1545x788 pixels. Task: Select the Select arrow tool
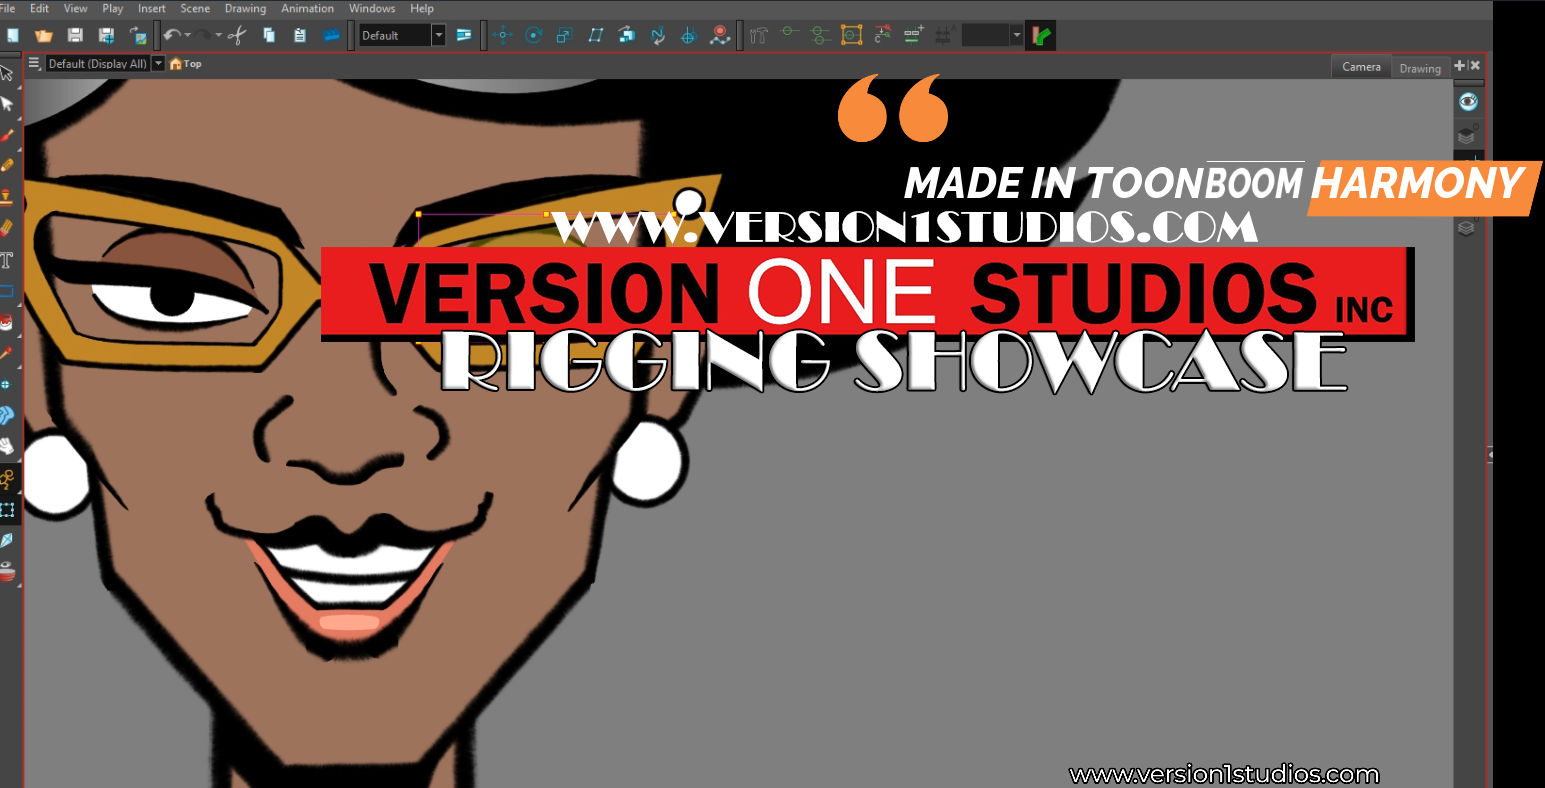click(x=7, y=104)
